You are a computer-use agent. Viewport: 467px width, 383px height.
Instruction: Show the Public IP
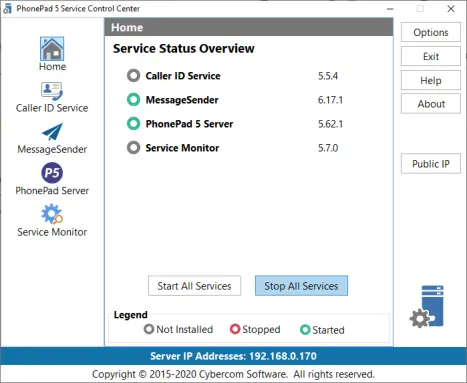(431, 164)
